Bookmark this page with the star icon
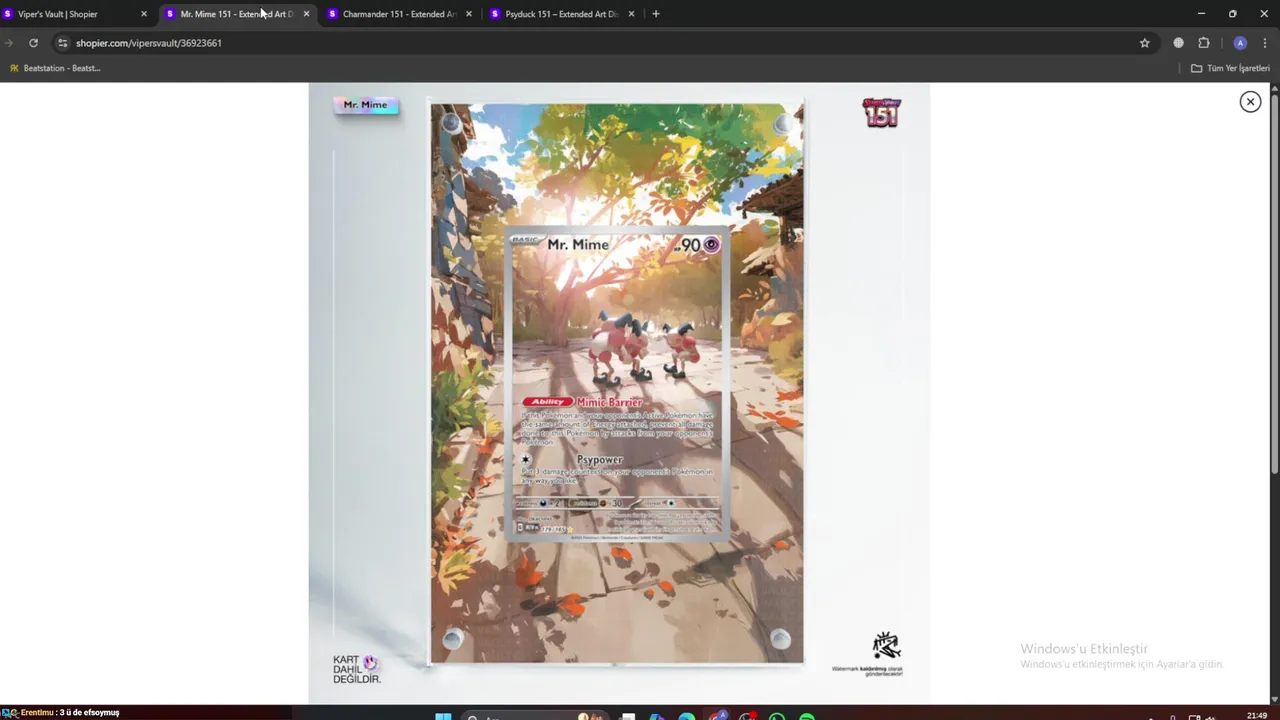The width and height of the screenshot is (1280, 720). [1144, 43]
